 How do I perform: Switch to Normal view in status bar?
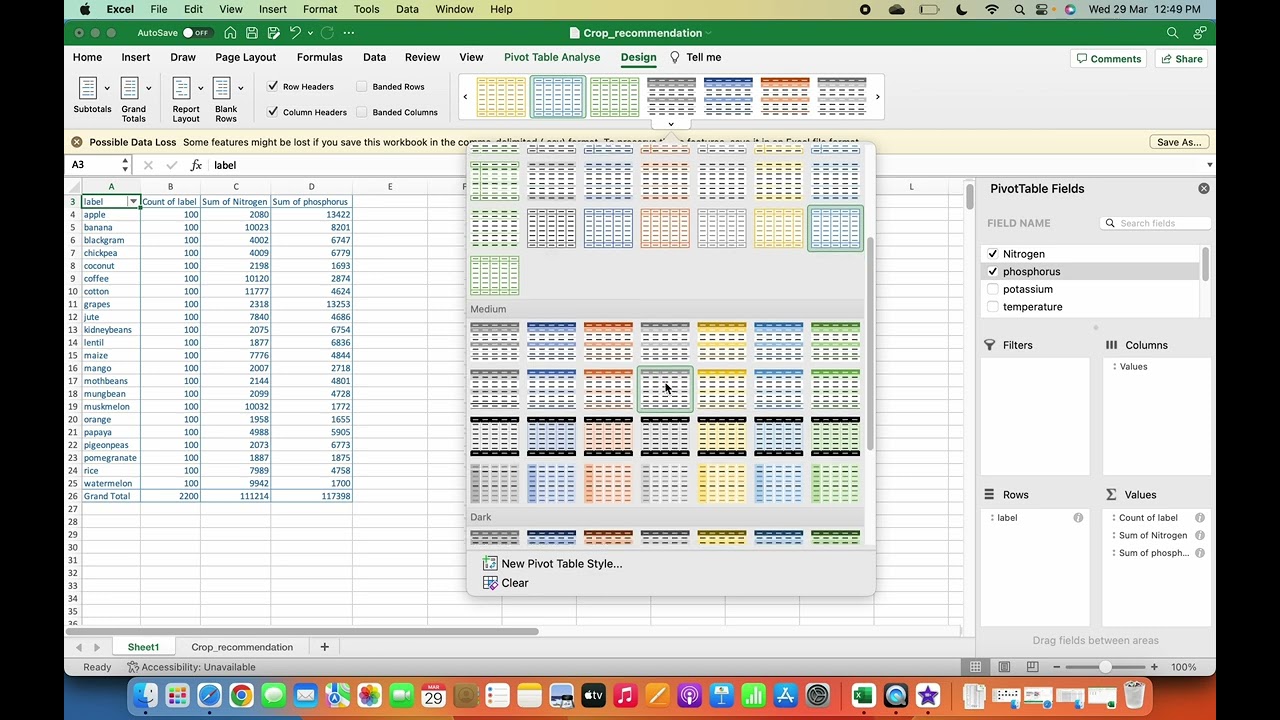pyautogui.click(x=975, y=667)
